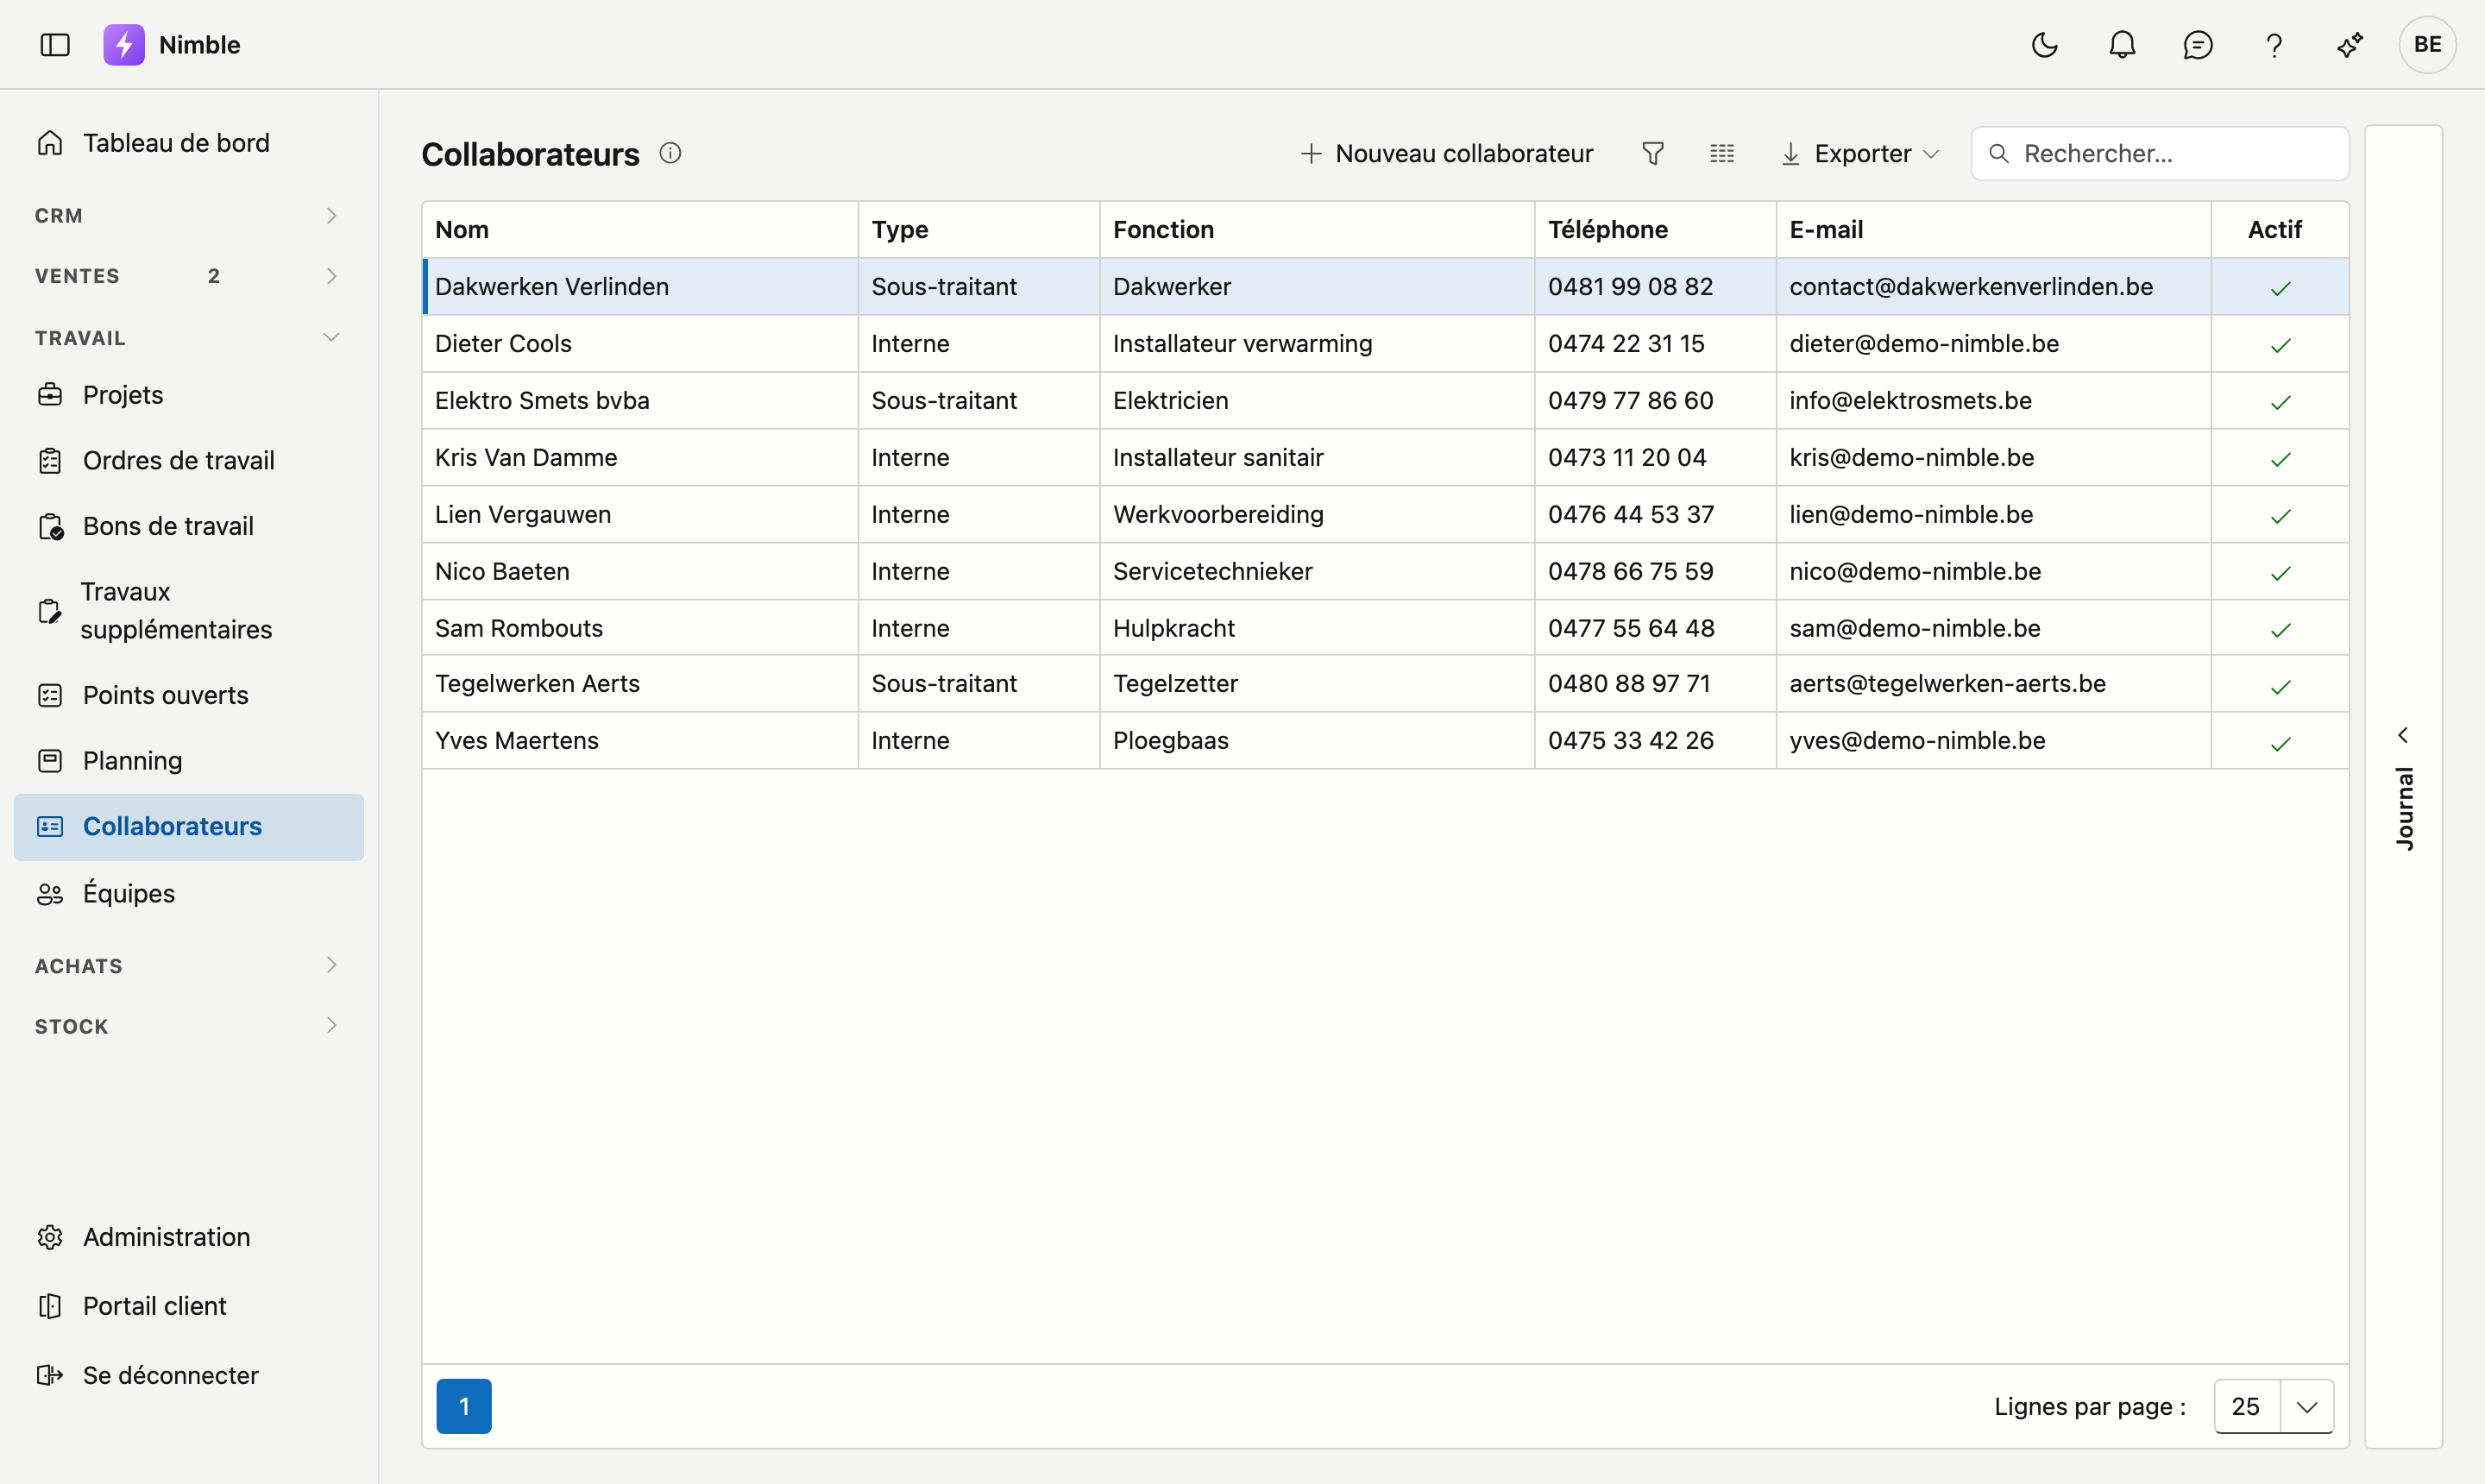Open Équipes in sidebar

tap(189, 893)
